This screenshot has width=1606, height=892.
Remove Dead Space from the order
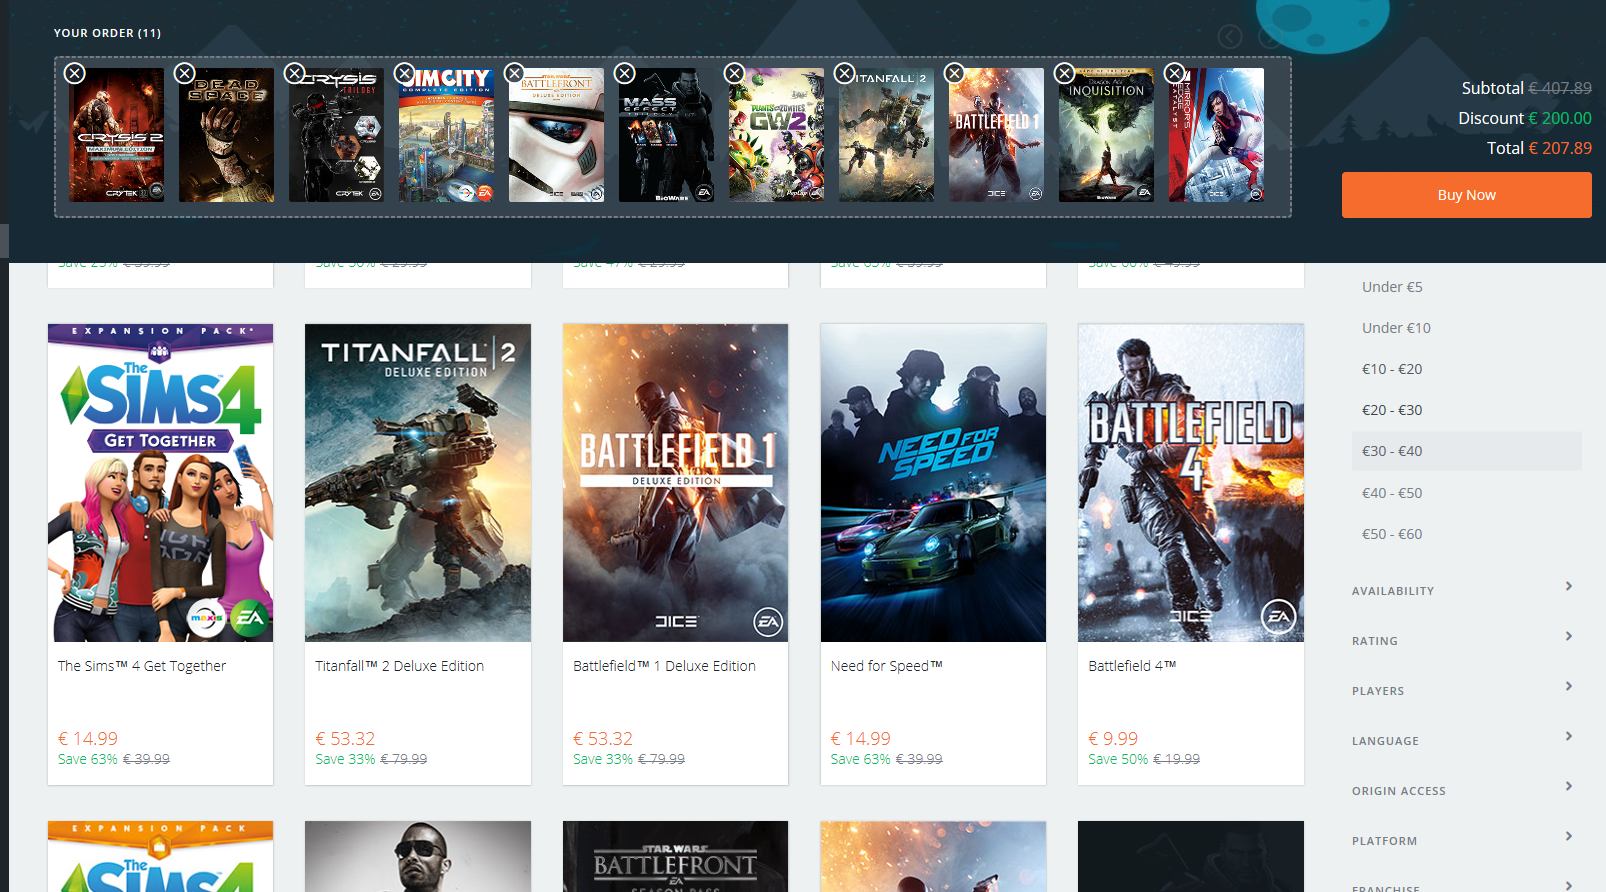185,73
